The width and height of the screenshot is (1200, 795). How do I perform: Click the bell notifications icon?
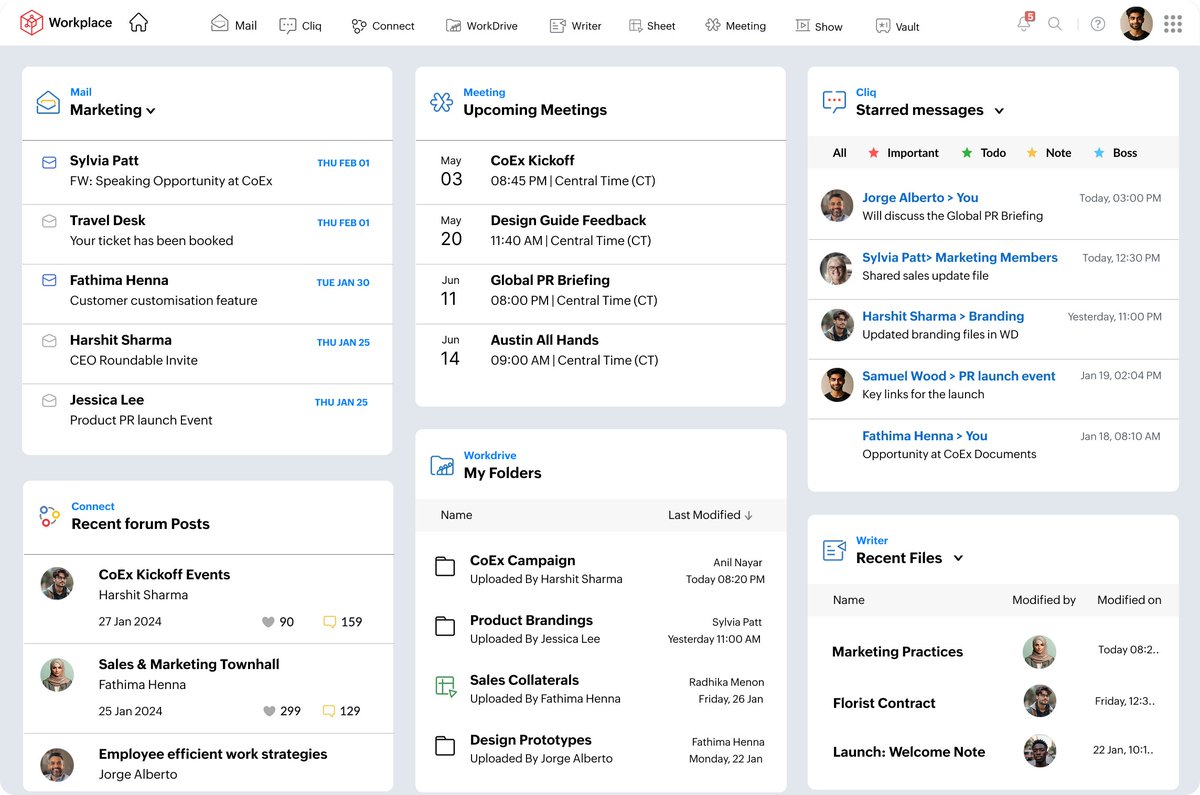(x=1025, y=23)
